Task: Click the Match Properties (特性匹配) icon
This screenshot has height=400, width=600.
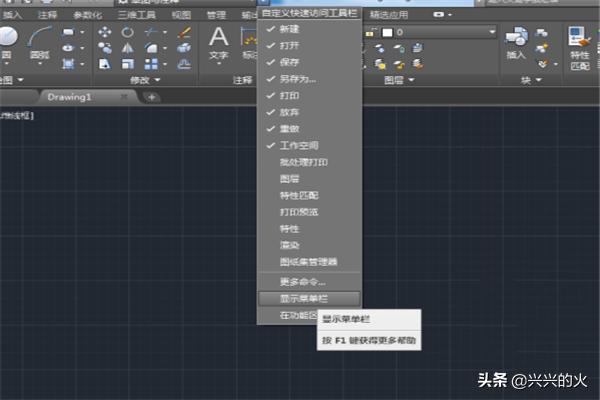Action: [x=580, y=42]
